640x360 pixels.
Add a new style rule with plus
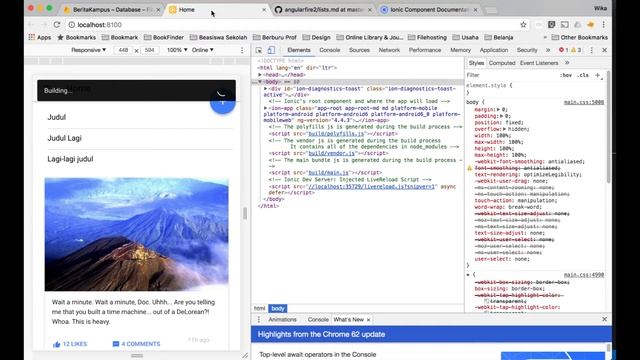click(x=598, y=75)
